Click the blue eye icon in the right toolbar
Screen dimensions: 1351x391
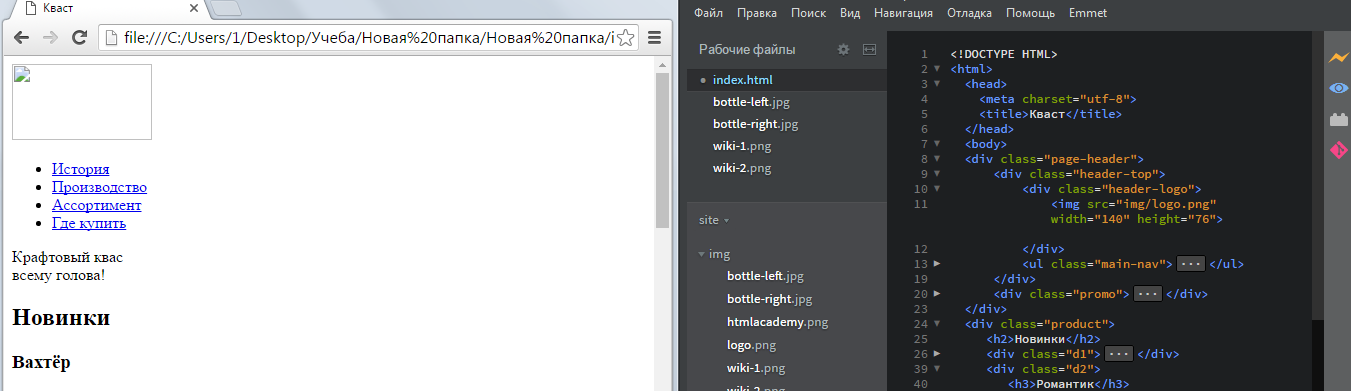pos(1338,88)
